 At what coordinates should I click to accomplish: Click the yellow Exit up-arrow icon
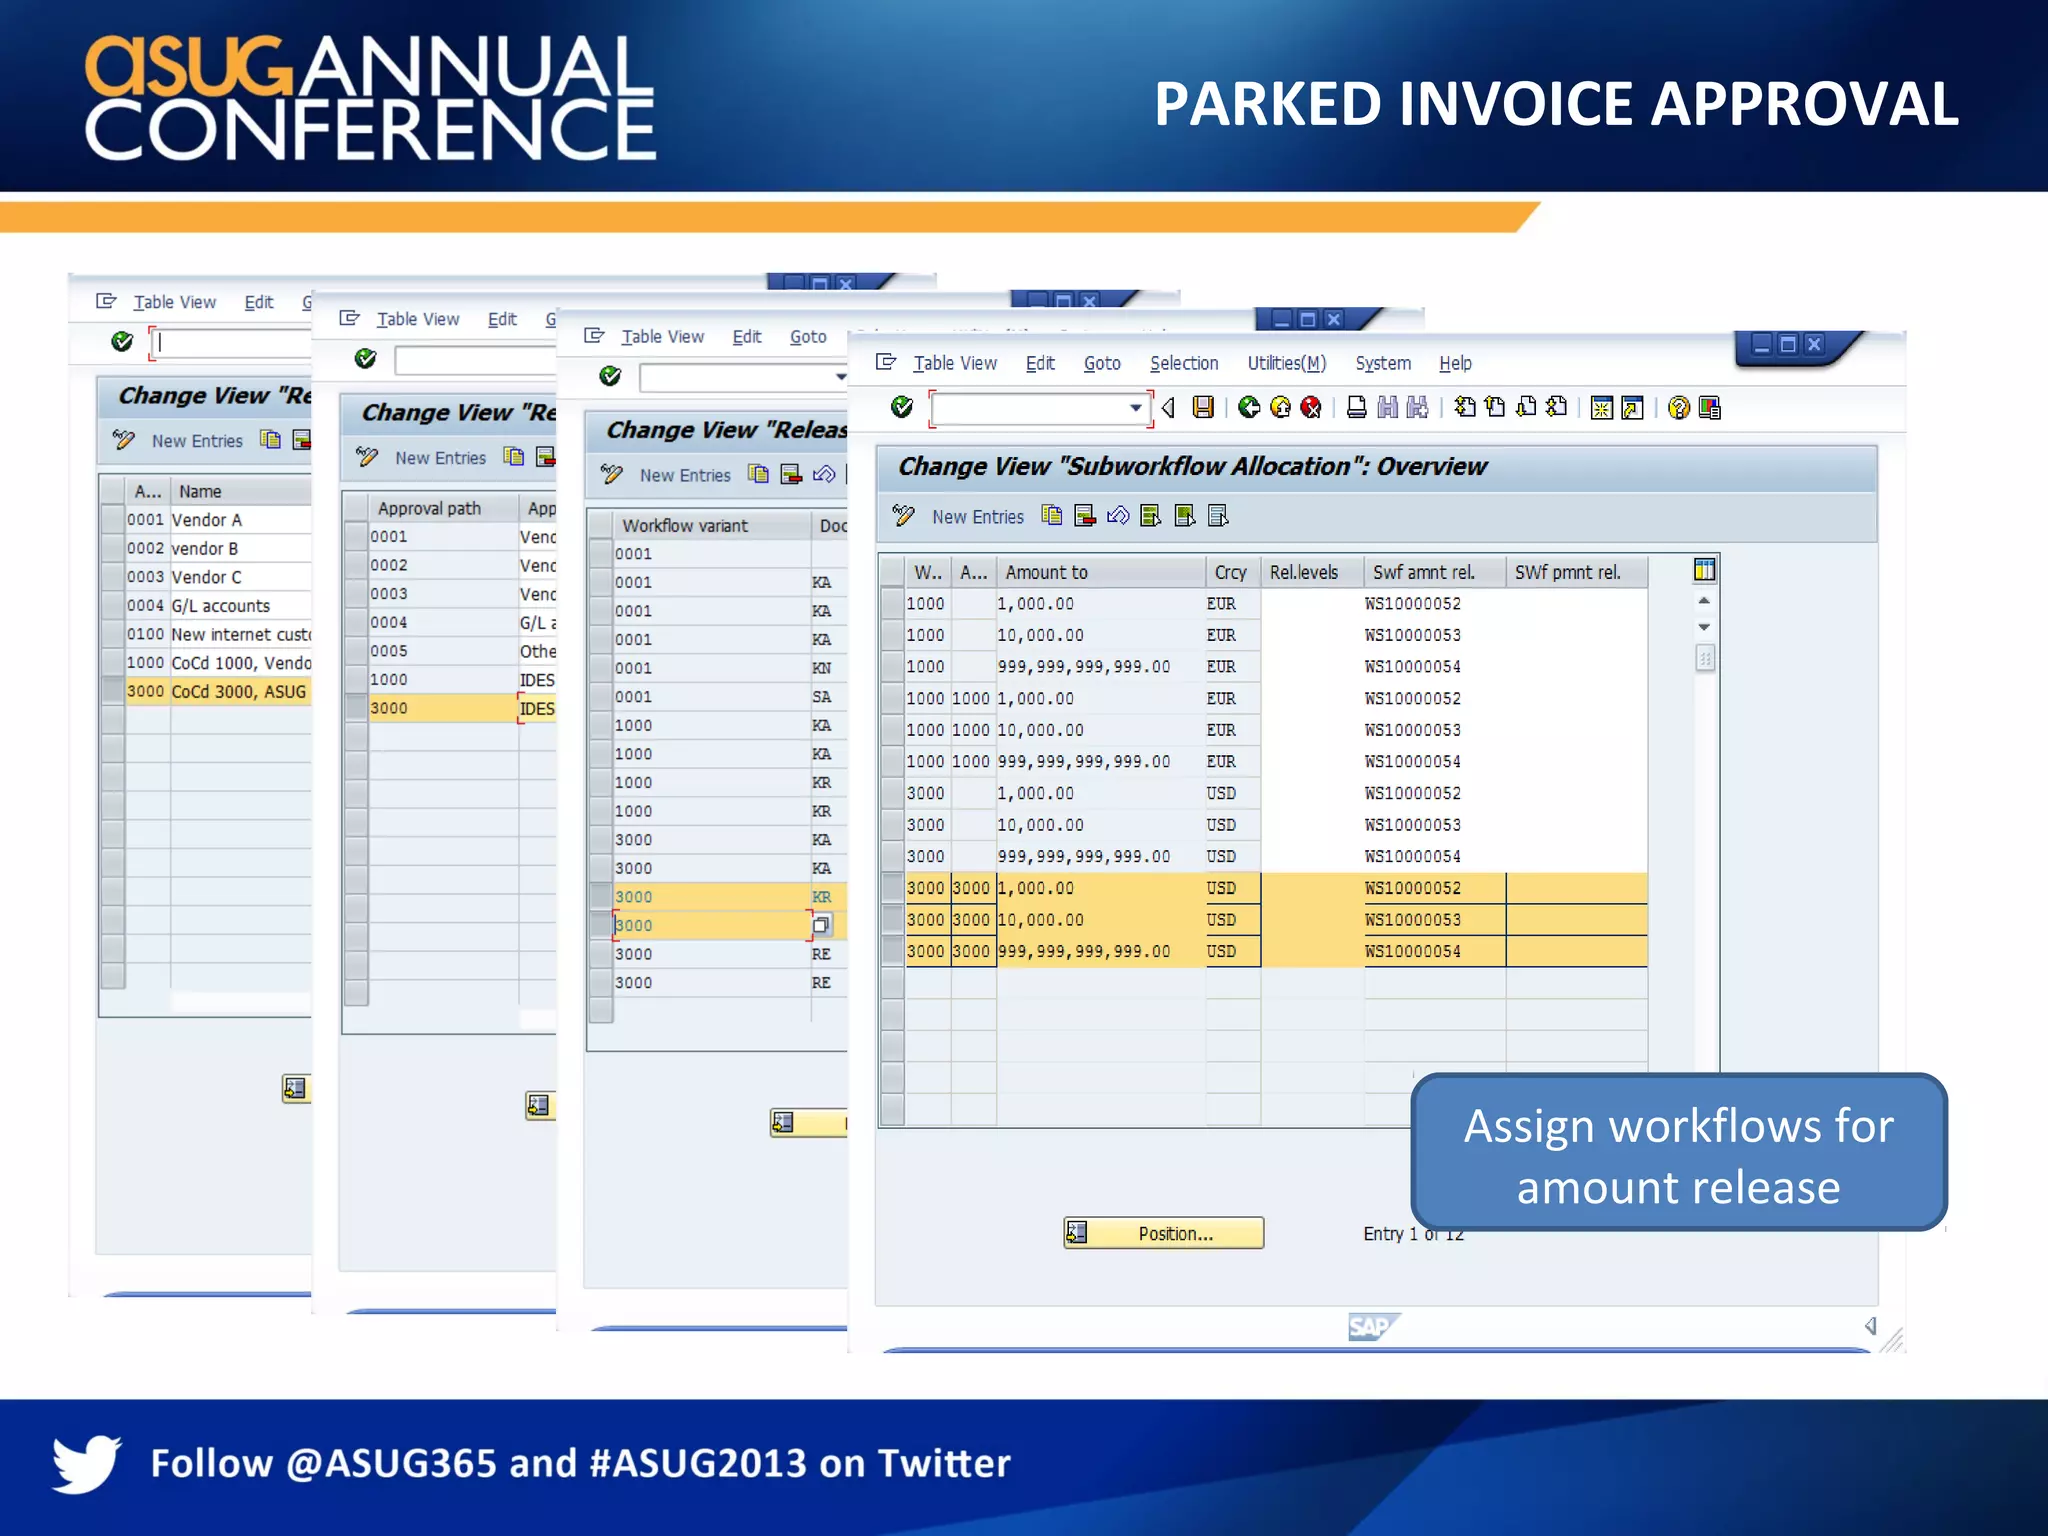pos(1280,407)
